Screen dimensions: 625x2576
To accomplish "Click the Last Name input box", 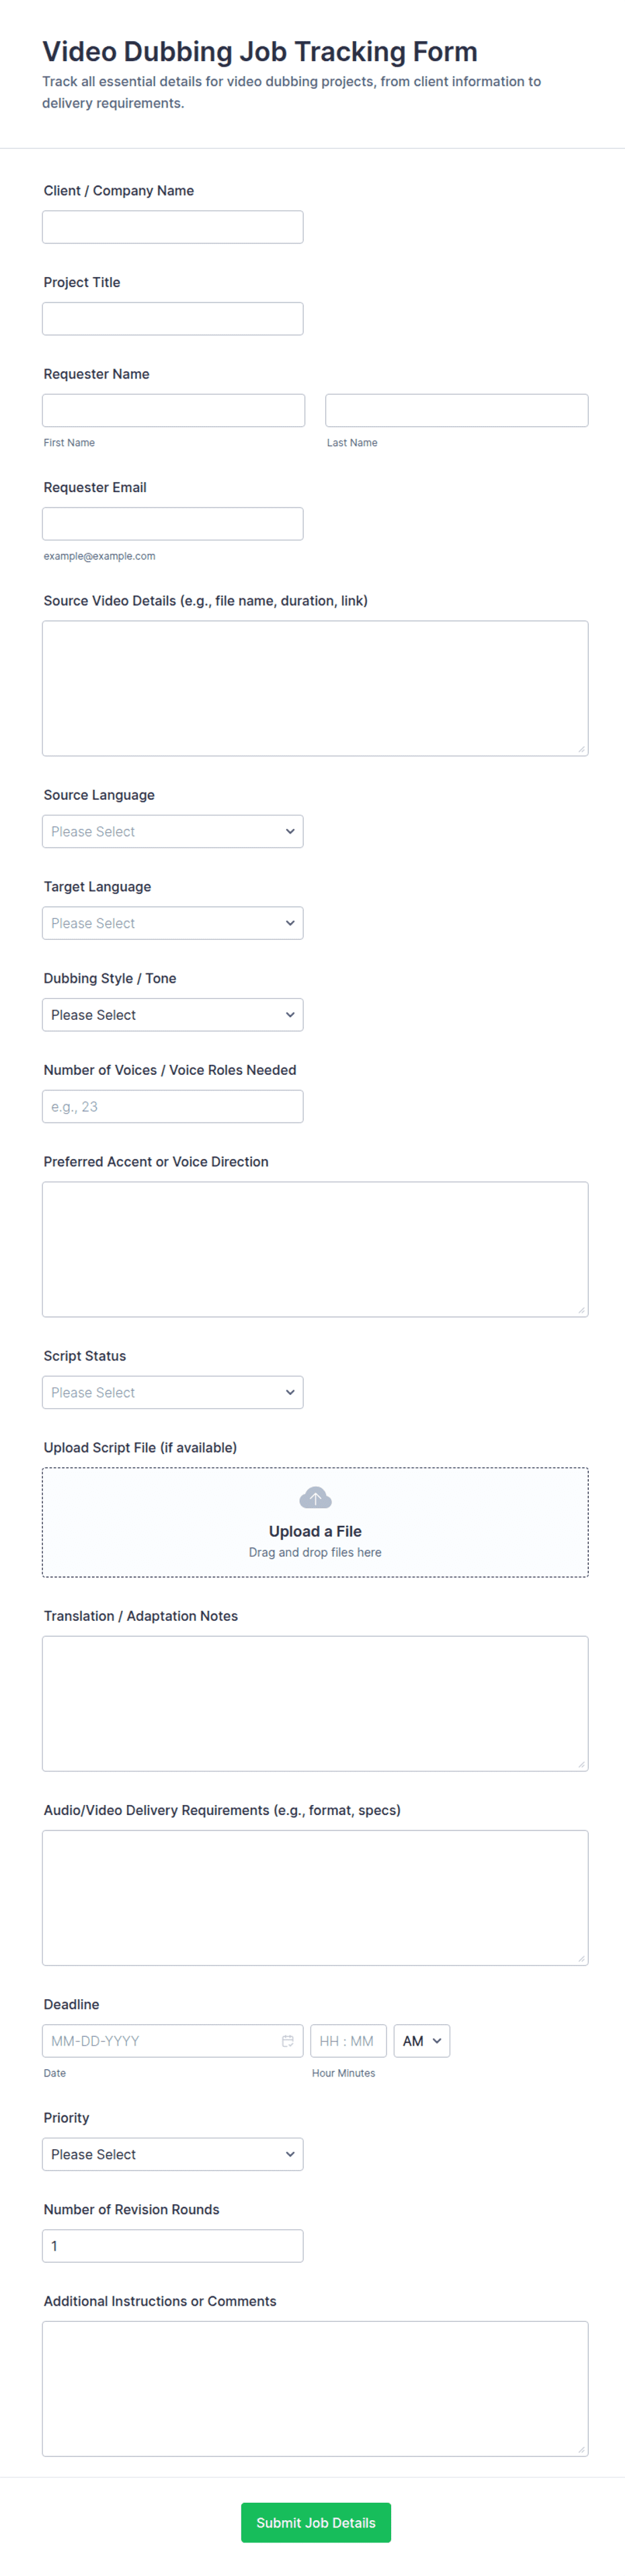I will tap(456, 410).
